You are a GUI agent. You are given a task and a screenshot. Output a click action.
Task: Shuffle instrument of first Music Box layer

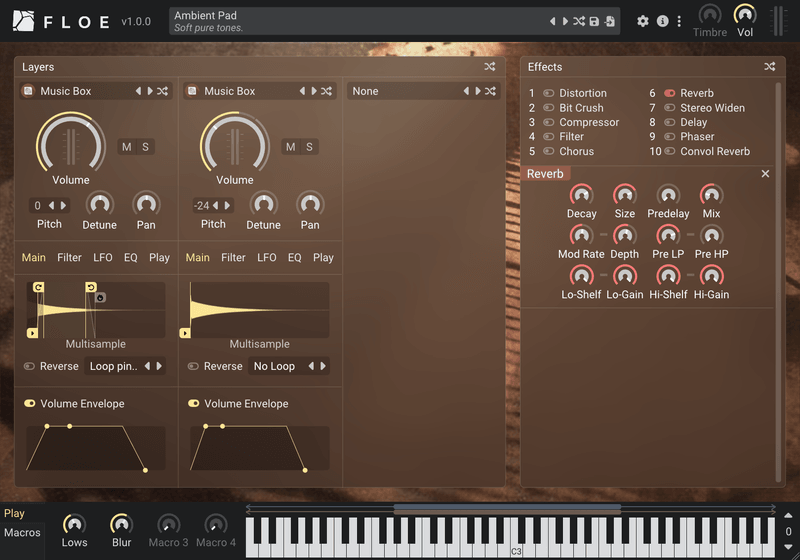pos(162,91)
